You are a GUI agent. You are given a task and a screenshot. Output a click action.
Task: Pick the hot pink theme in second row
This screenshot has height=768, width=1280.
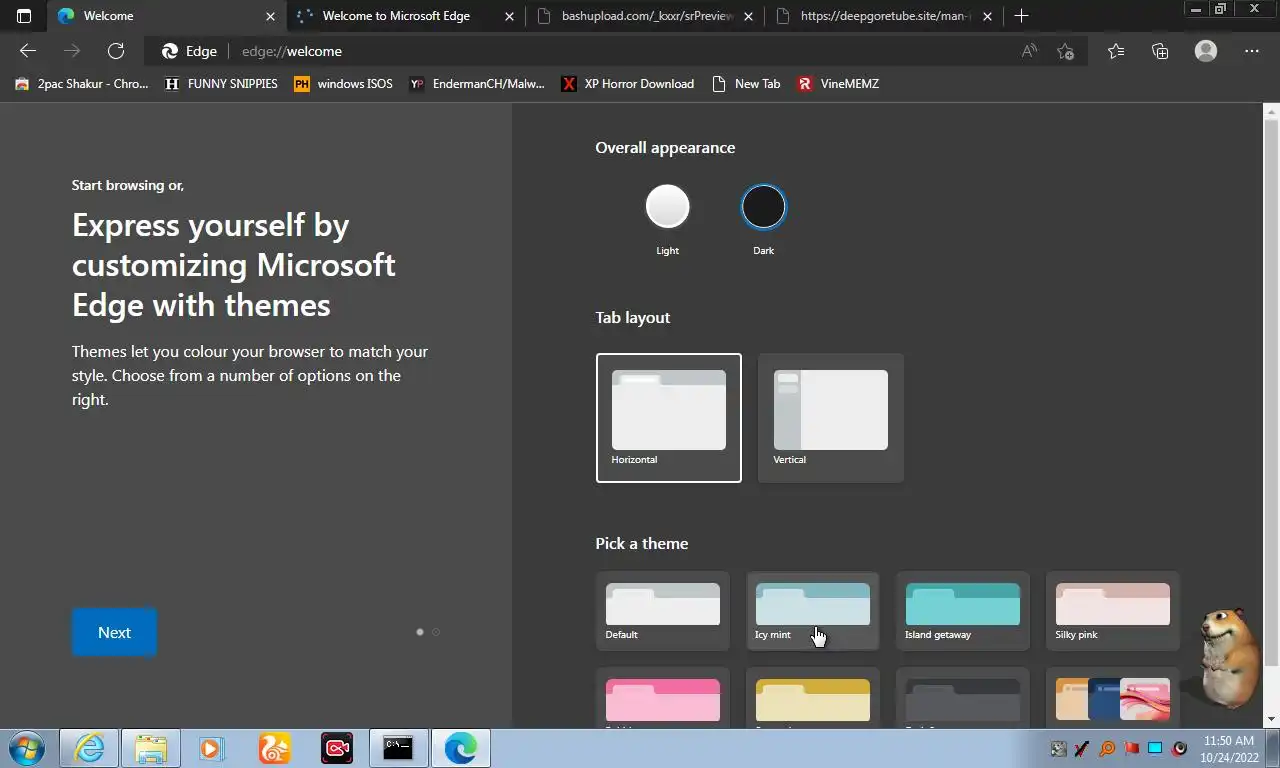[663, 699]
